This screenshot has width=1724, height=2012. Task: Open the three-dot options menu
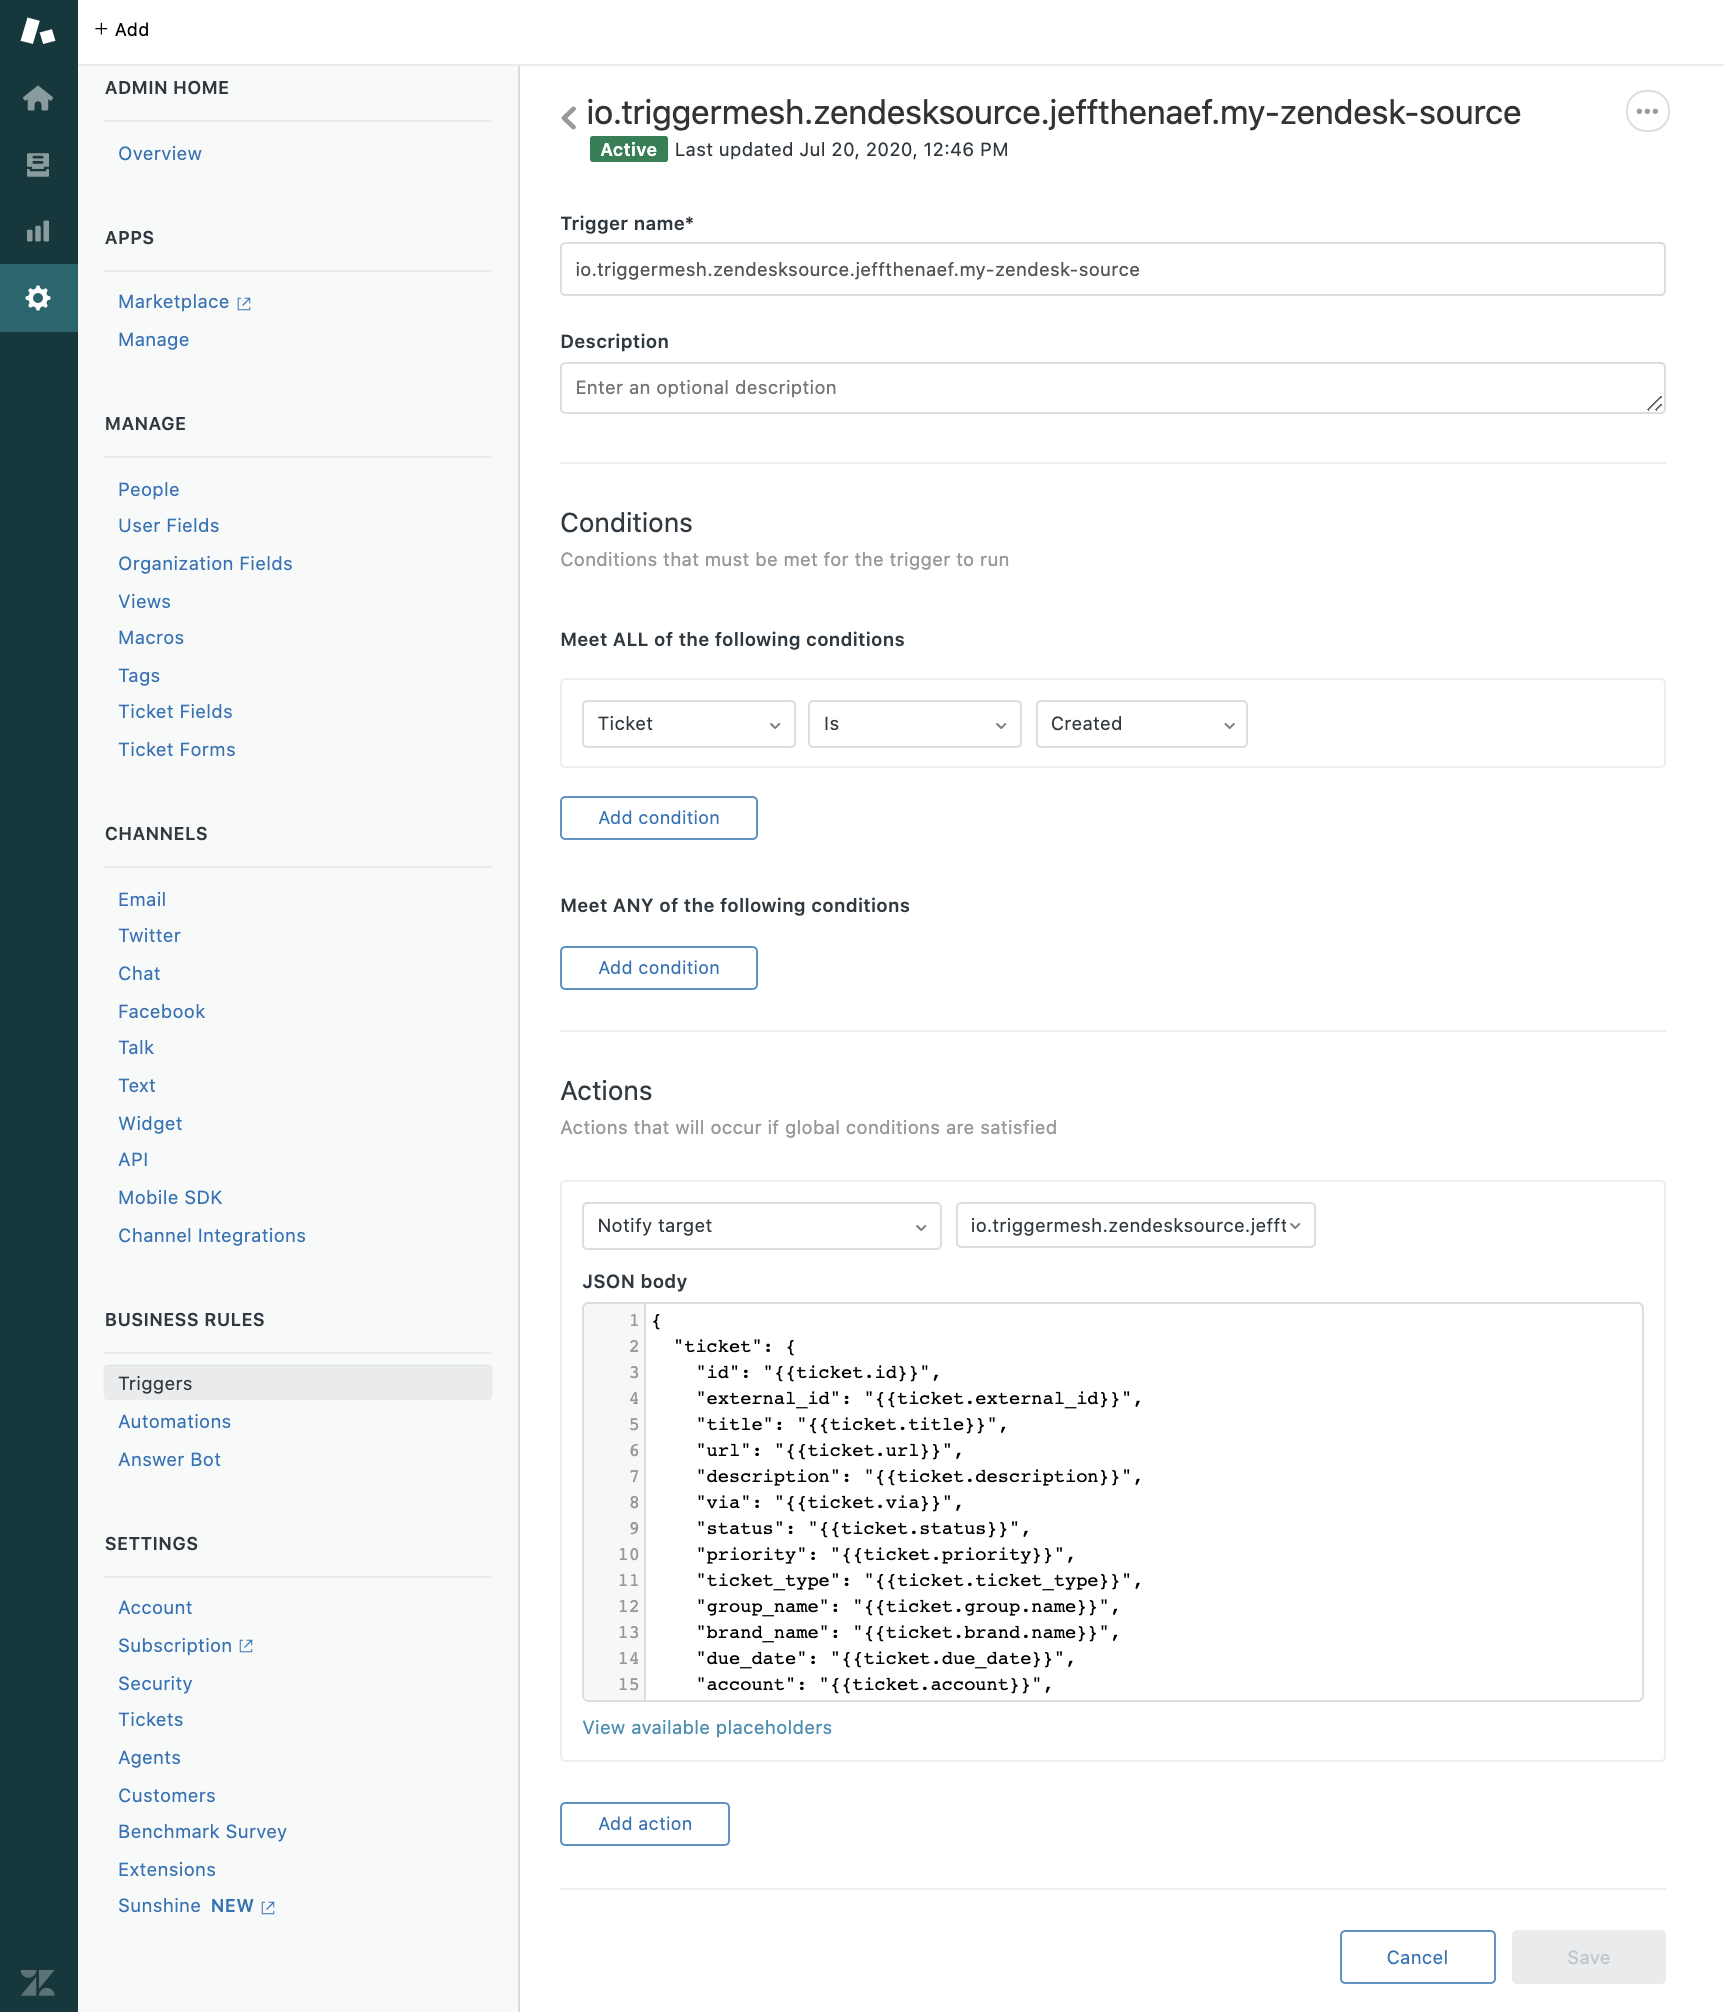1647,111
